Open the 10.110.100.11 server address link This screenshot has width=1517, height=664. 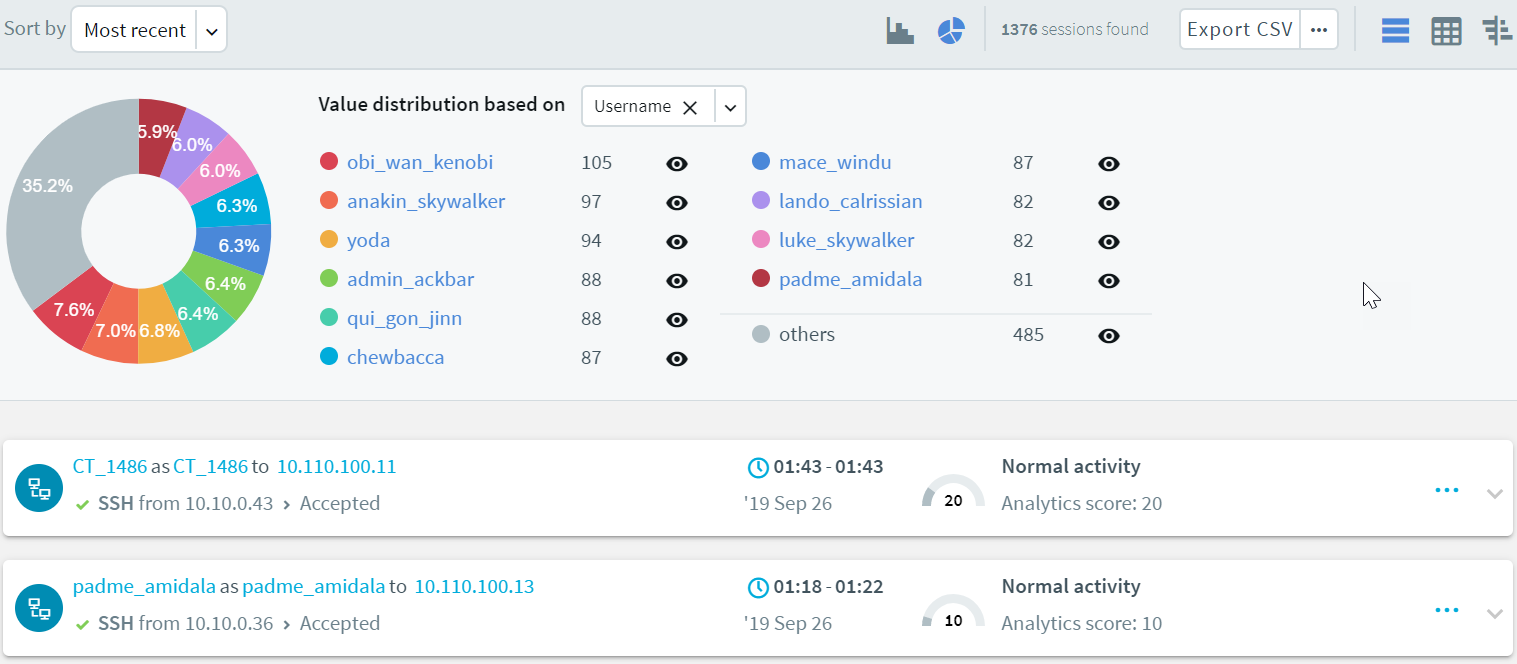pyautogui.click(x=337, y=466)
